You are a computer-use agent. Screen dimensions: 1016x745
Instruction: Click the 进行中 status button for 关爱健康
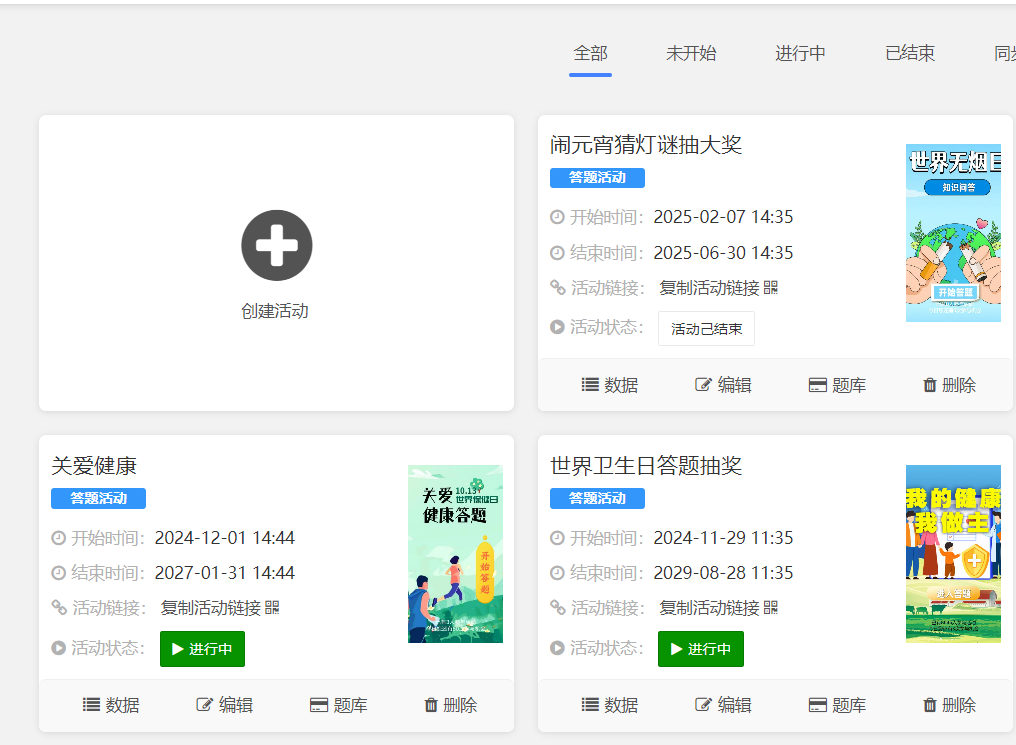tap(202, 649)
